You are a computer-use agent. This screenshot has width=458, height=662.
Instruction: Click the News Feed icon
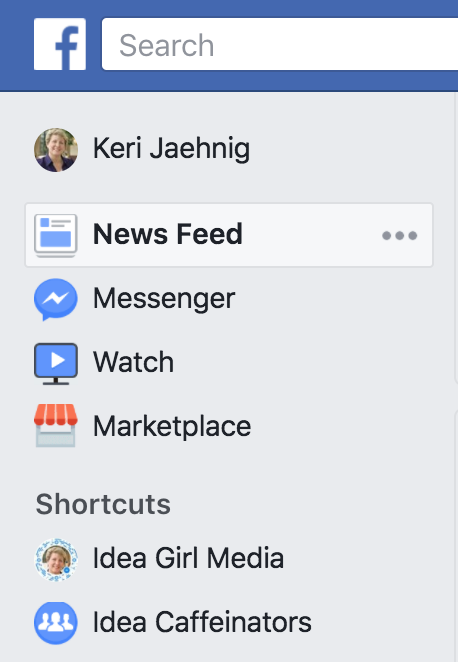point(56,236)
